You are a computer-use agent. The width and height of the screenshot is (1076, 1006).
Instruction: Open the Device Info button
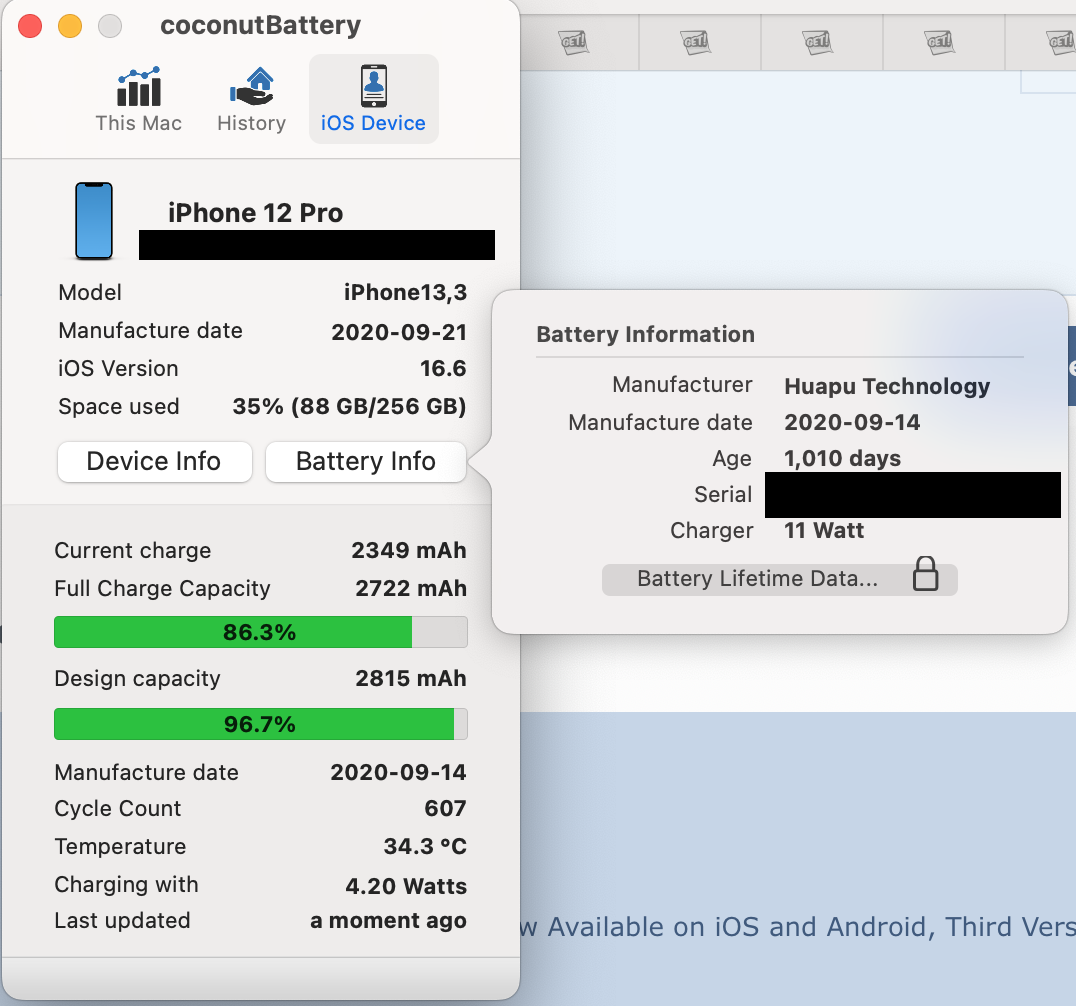(154, 462)
